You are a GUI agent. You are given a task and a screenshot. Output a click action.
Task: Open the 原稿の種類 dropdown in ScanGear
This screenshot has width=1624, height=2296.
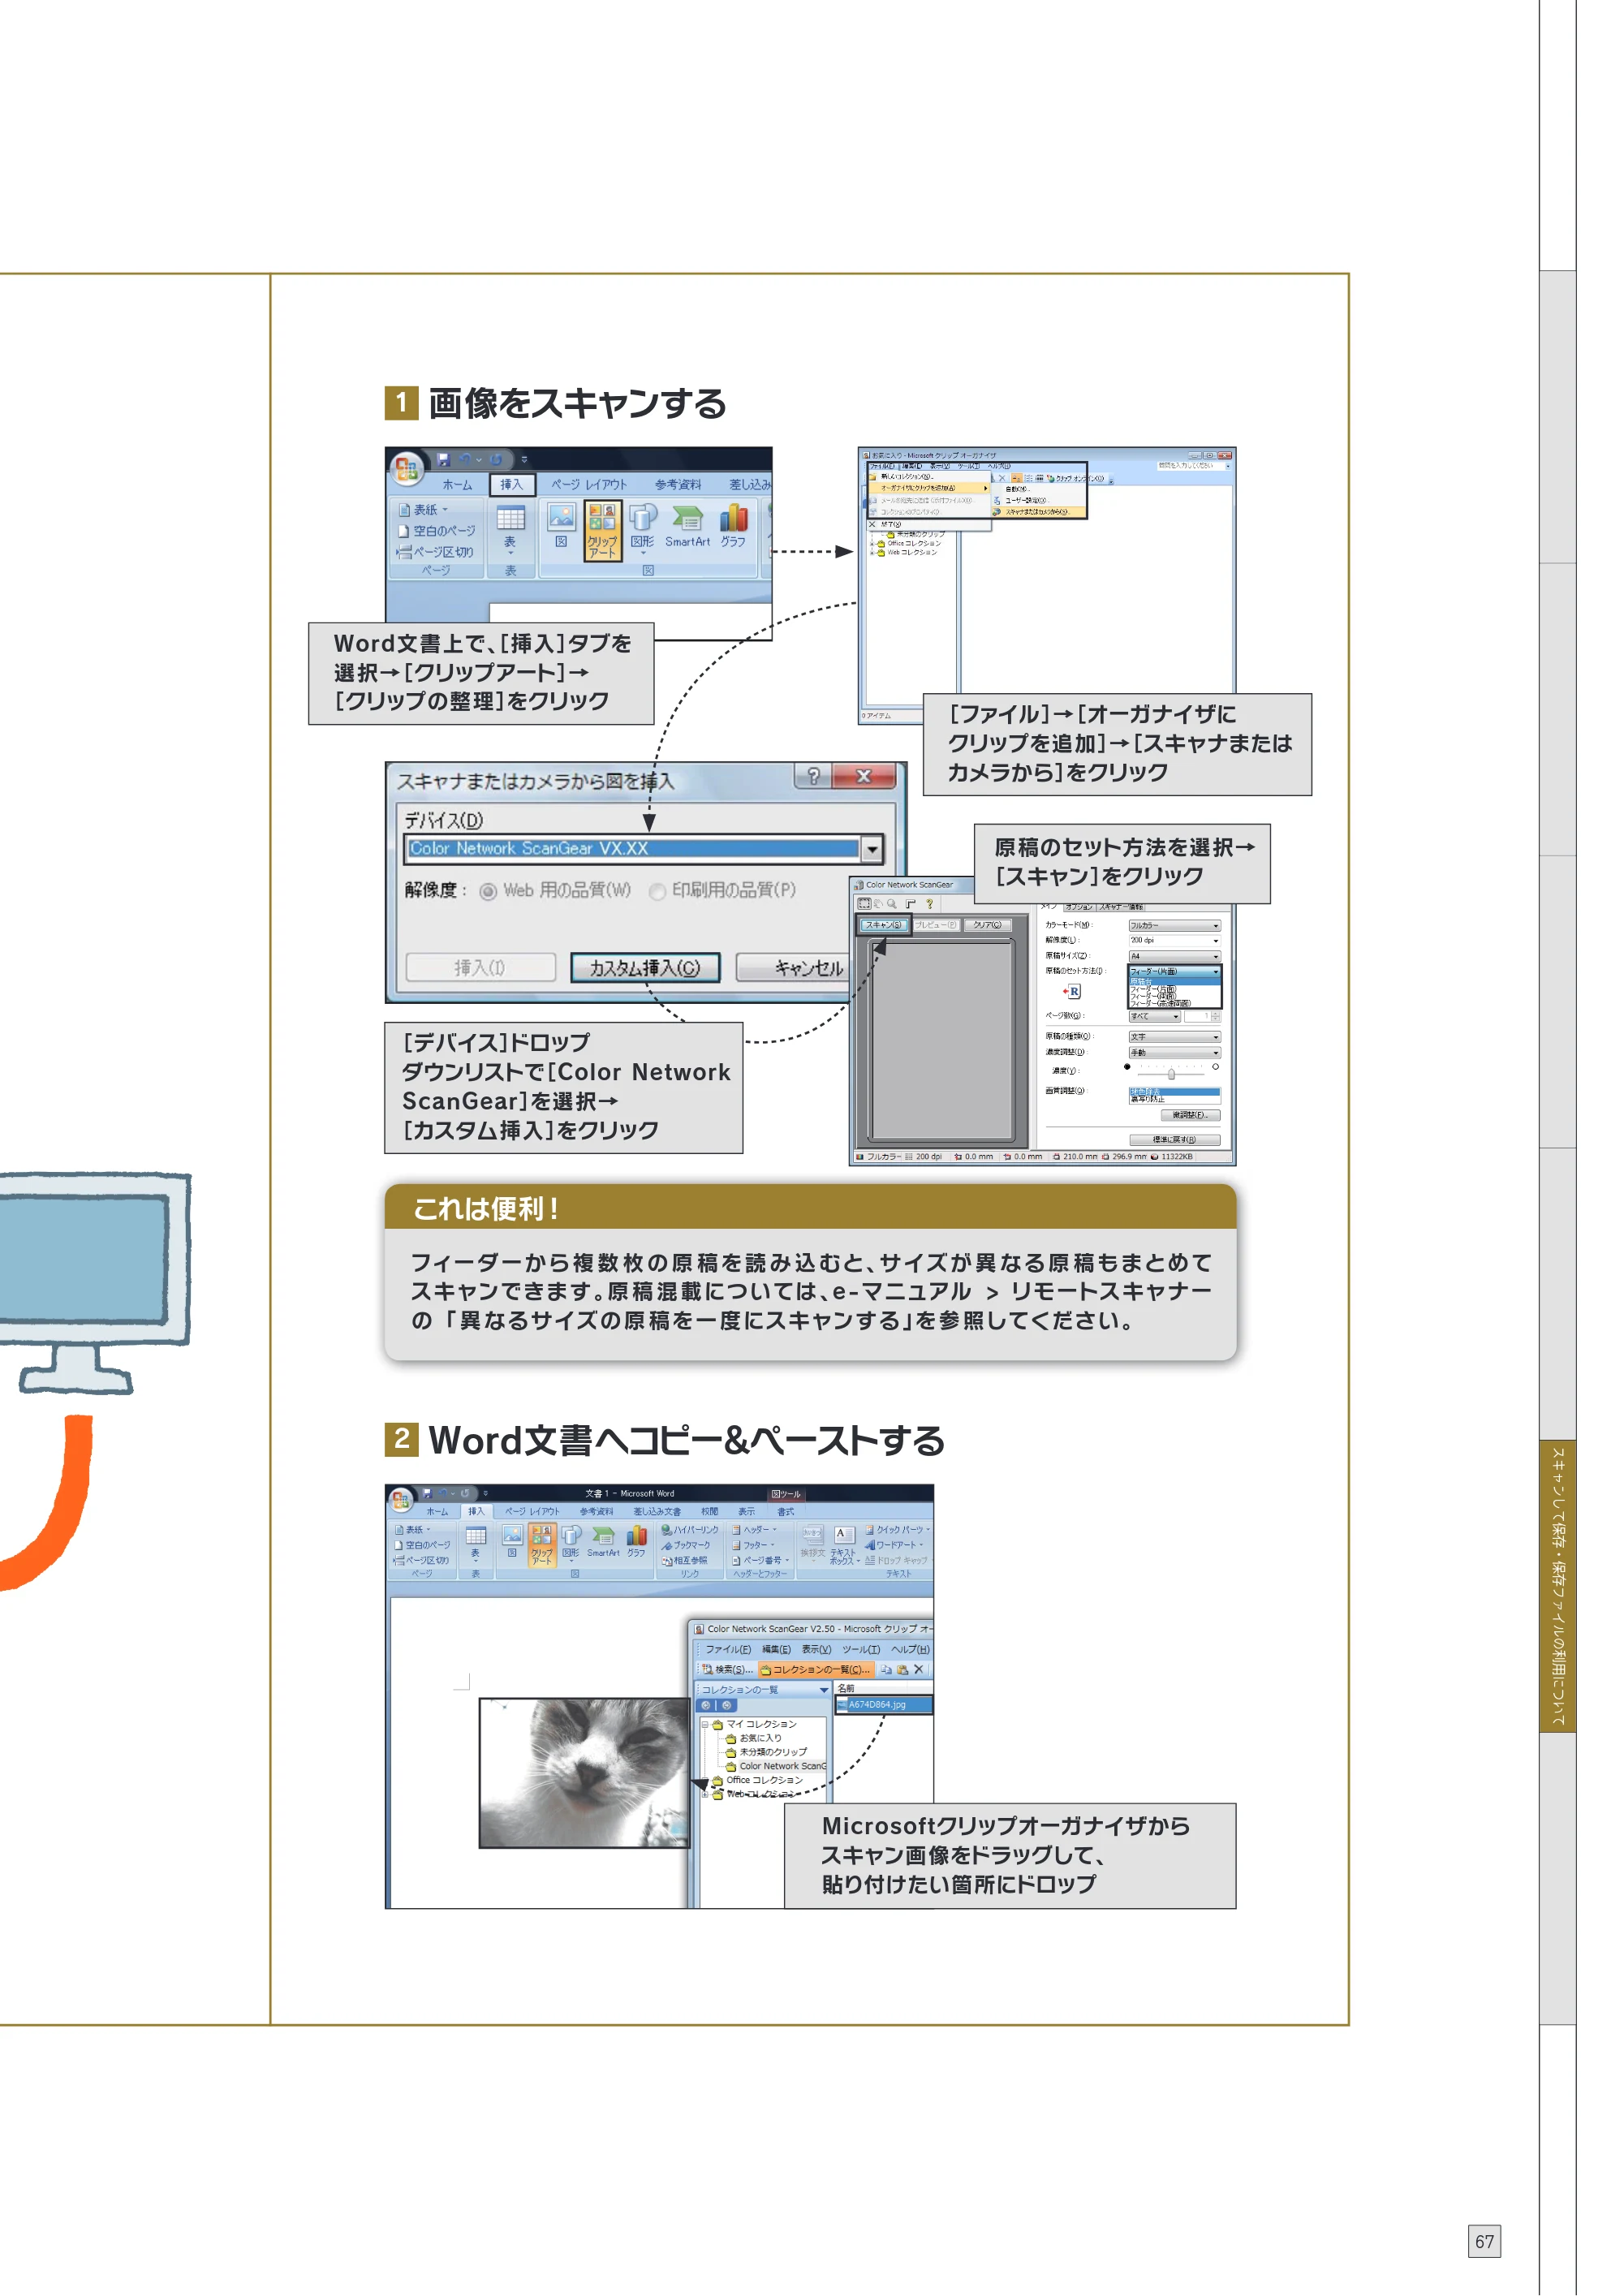[1174, 1037]
